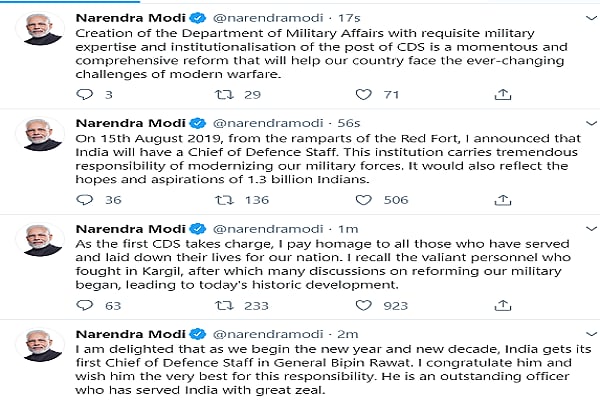Open @narendramodi handle on 56s tweet
Screen dimensions: 600x400
pyautogui.click(x=268, y=123)
